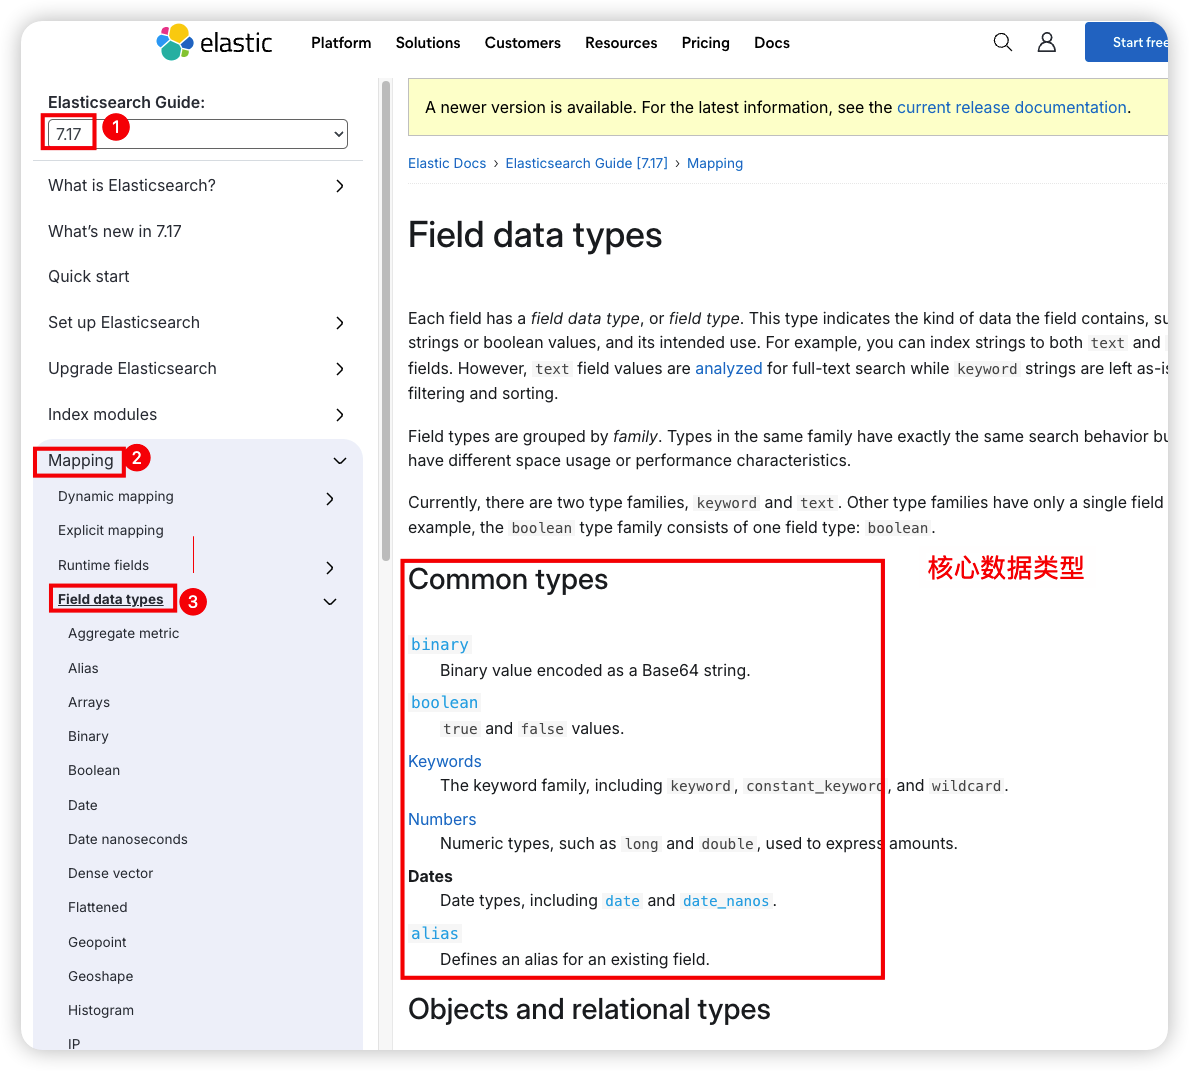Click the Elastic logo
Screen dimensions: 1189x1071
[x=214, y=43]
